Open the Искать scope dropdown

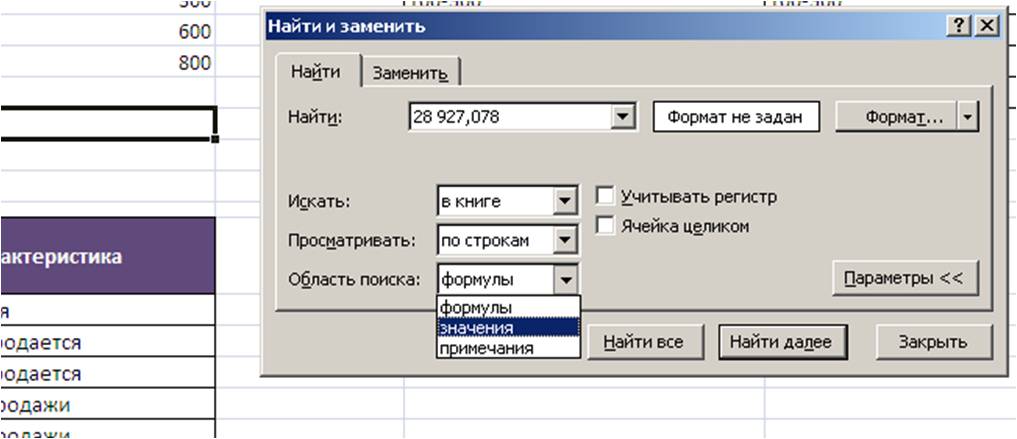(567, 201)
